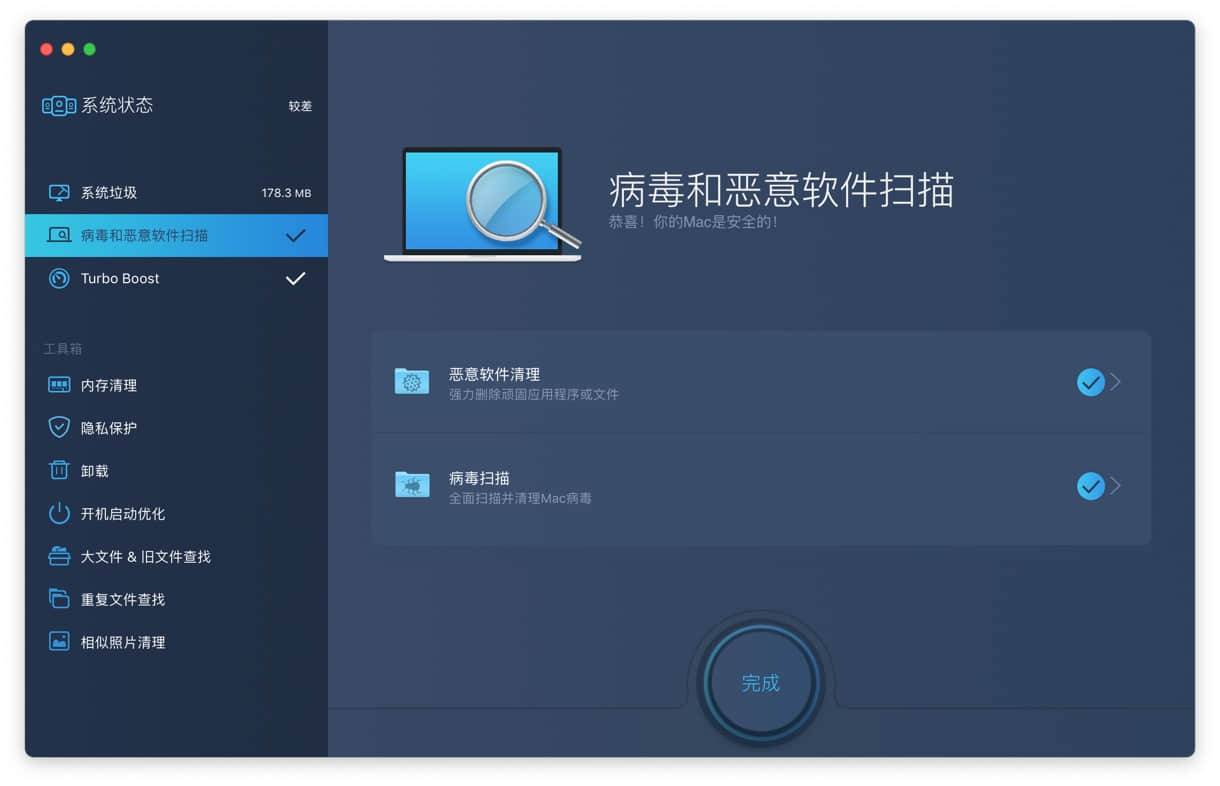This screenshot has height=786, width=1220.
Task: Open the Turbo Boost section
Action: tap(176, 279)
